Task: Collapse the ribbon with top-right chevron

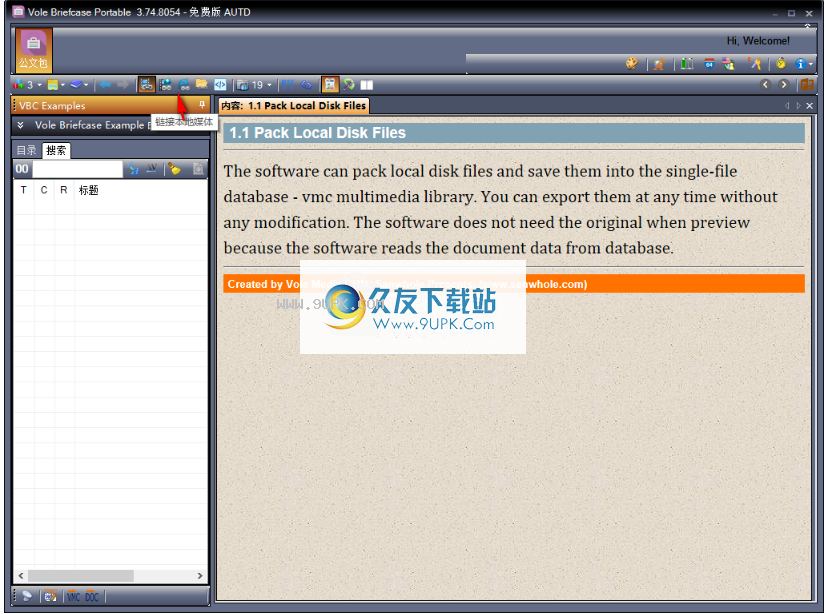Action: [807, 25]
